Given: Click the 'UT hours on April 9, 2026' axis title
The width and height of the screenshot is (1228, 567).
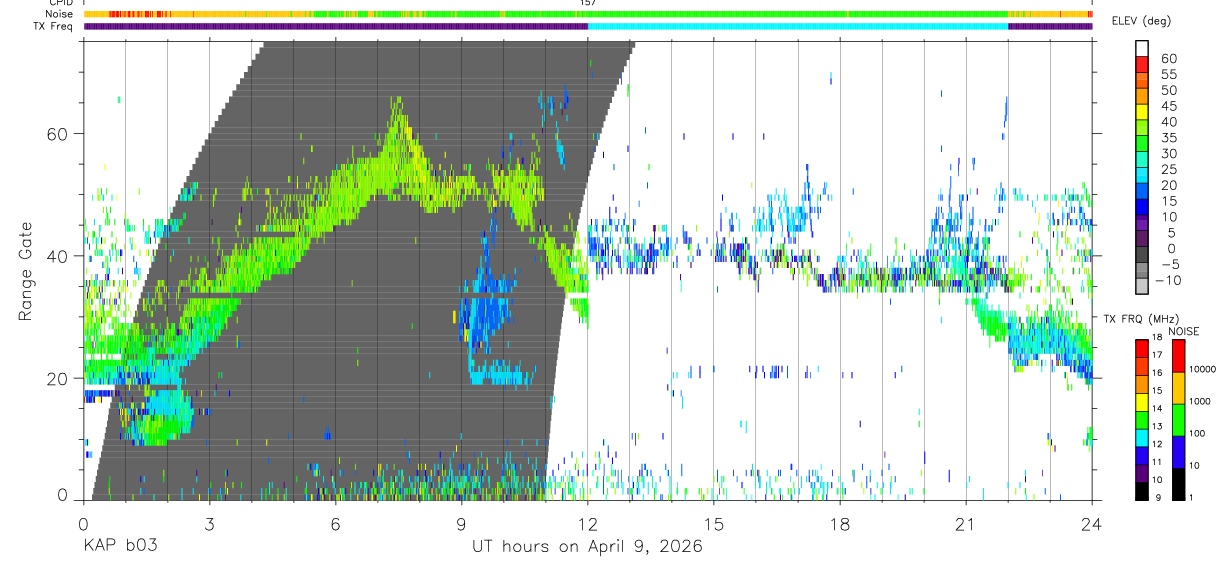Looking at the screenshot, I should (587, 547).
